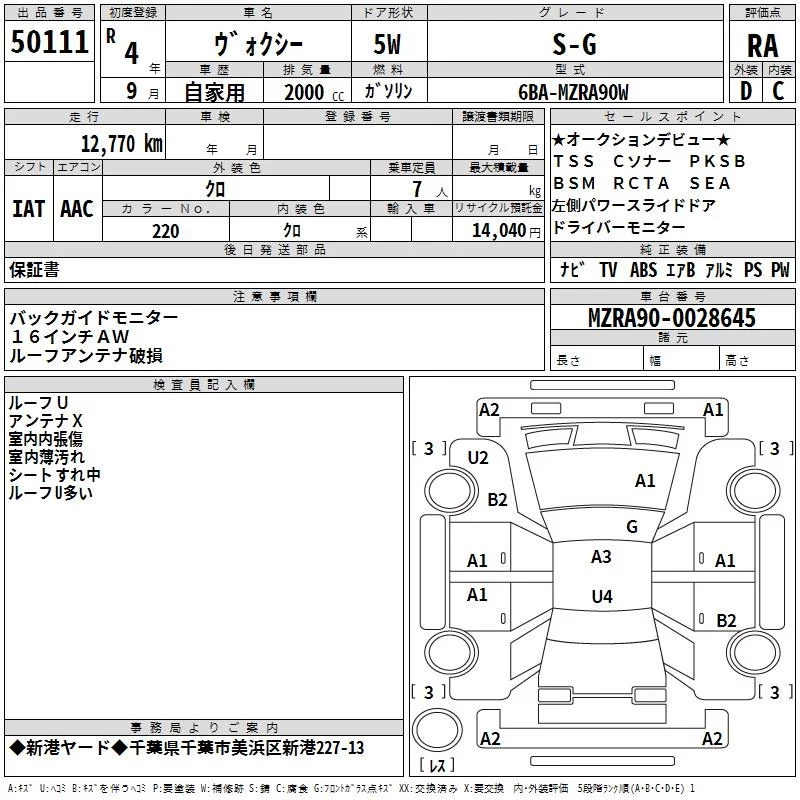
Task: Select the exterior grade D cell
Action: pyautogui.click(x=746, y=91)
